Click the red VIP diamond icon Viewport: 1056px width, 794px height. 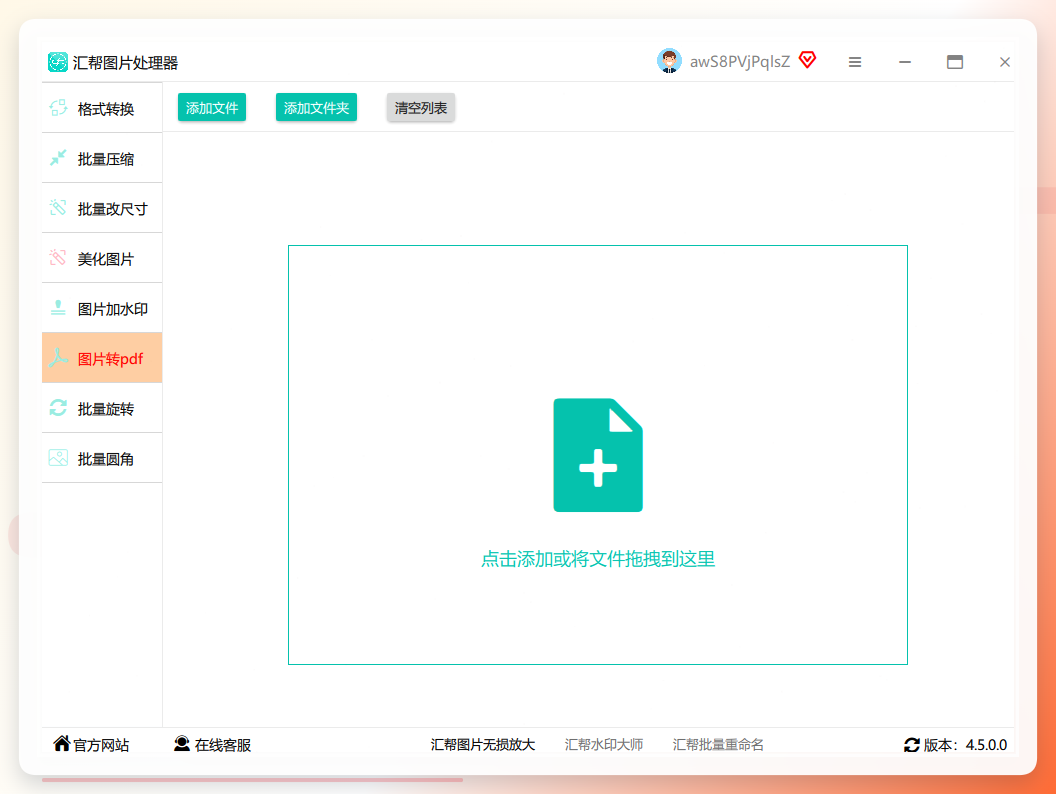(807, 60)
